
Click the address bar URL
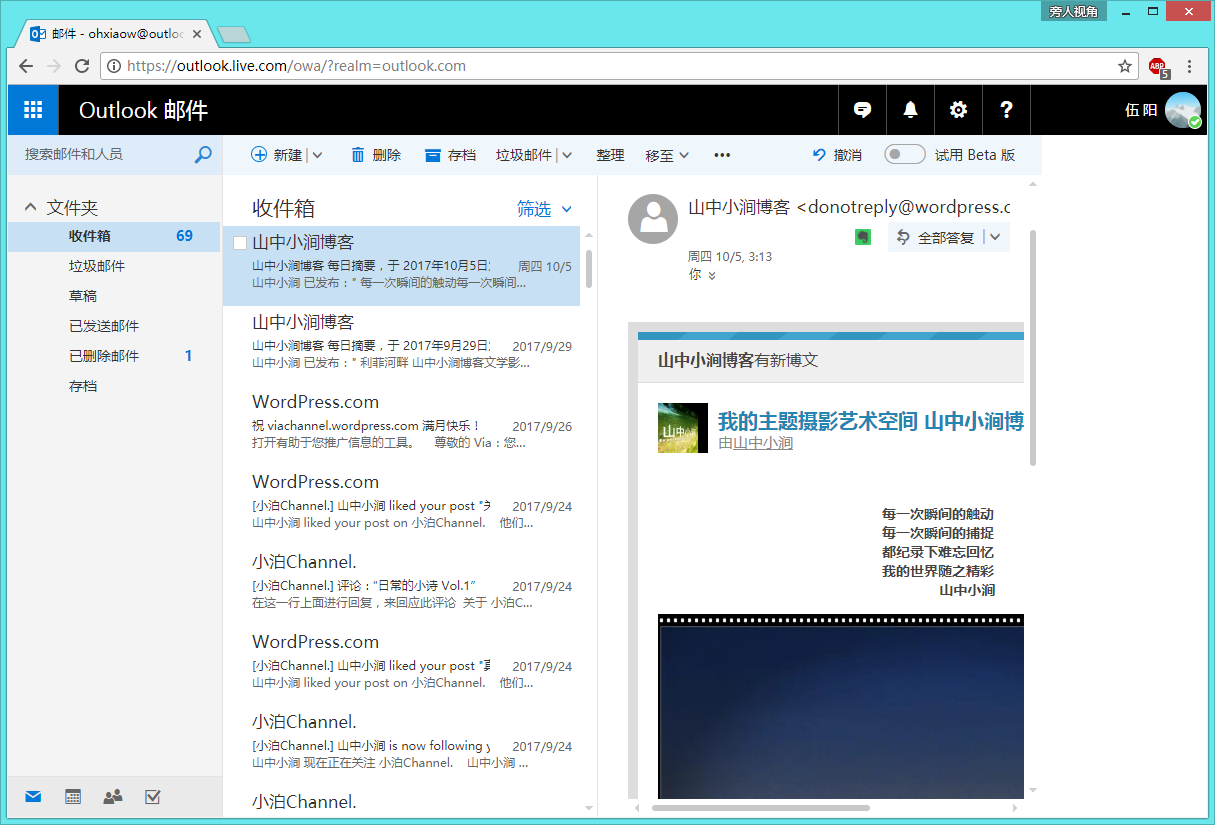(297, 66)
